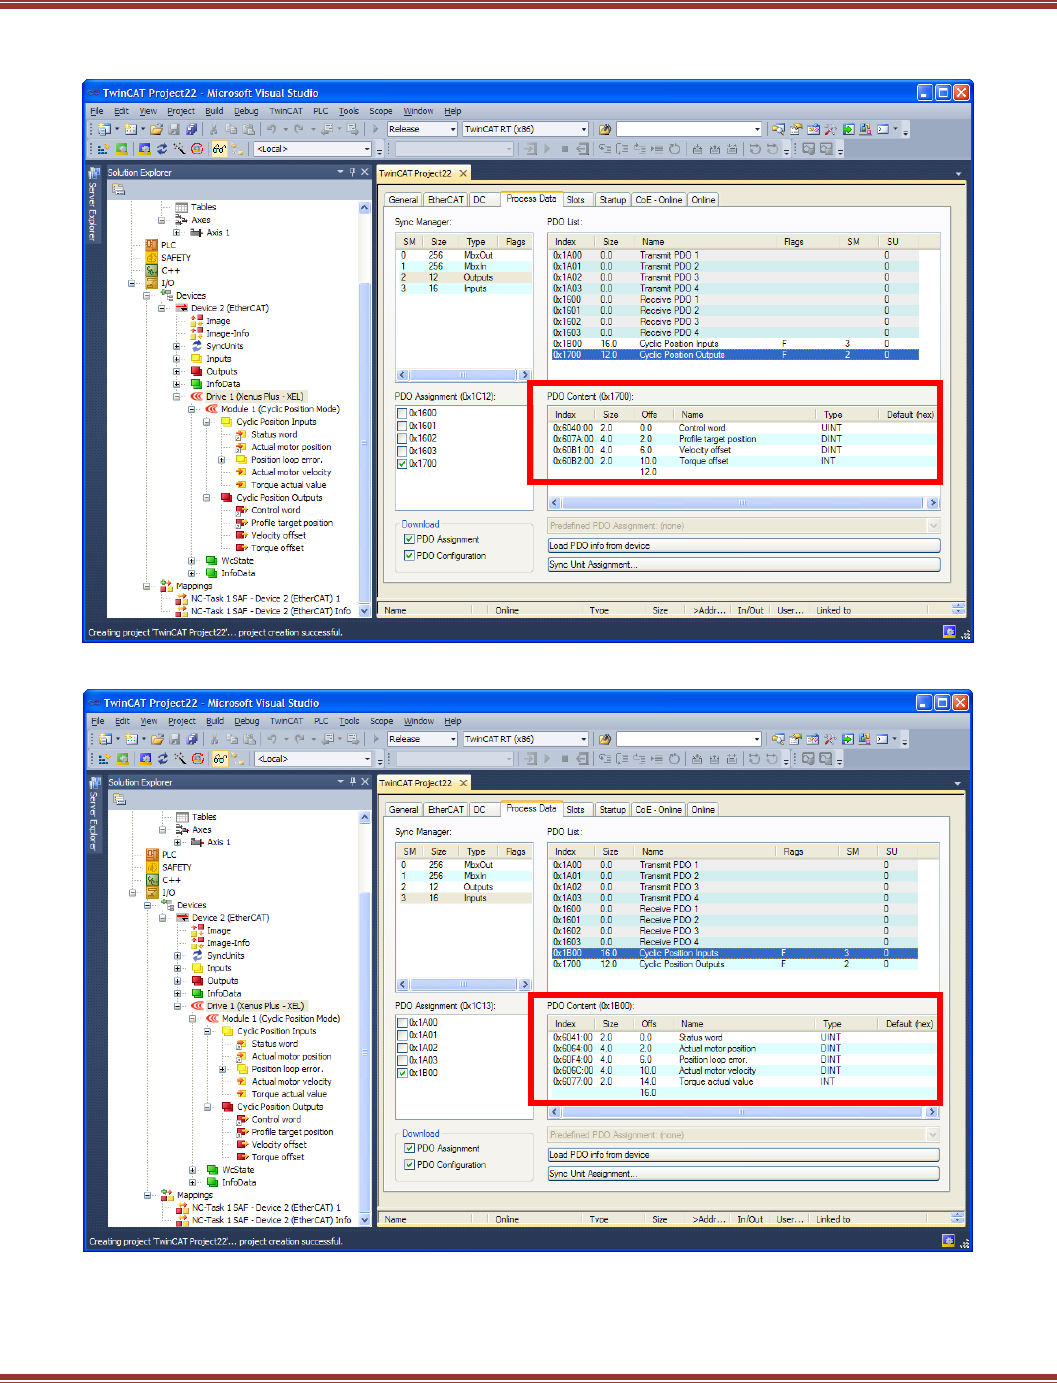Viewport: 1057px width, 1383px height.
Task: Click Sync Manager horizontal scrollbar, 0x1B00 PDO window
Action: pos(465,984)
